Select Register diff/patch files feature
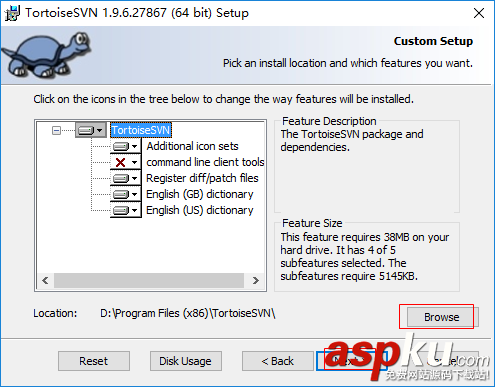This screenshot has height=387, width=495. [202, 178]
